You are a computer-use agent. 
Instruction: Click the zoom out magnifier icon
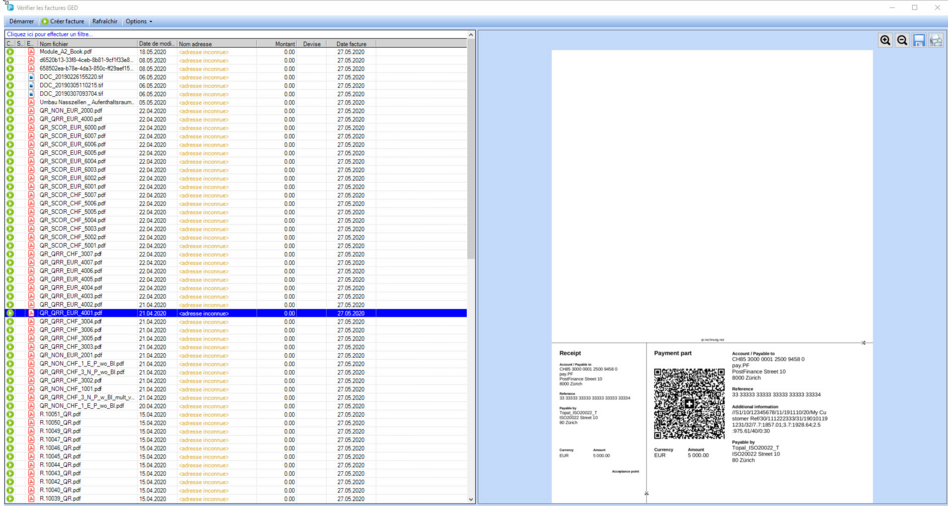pos(902,40)
